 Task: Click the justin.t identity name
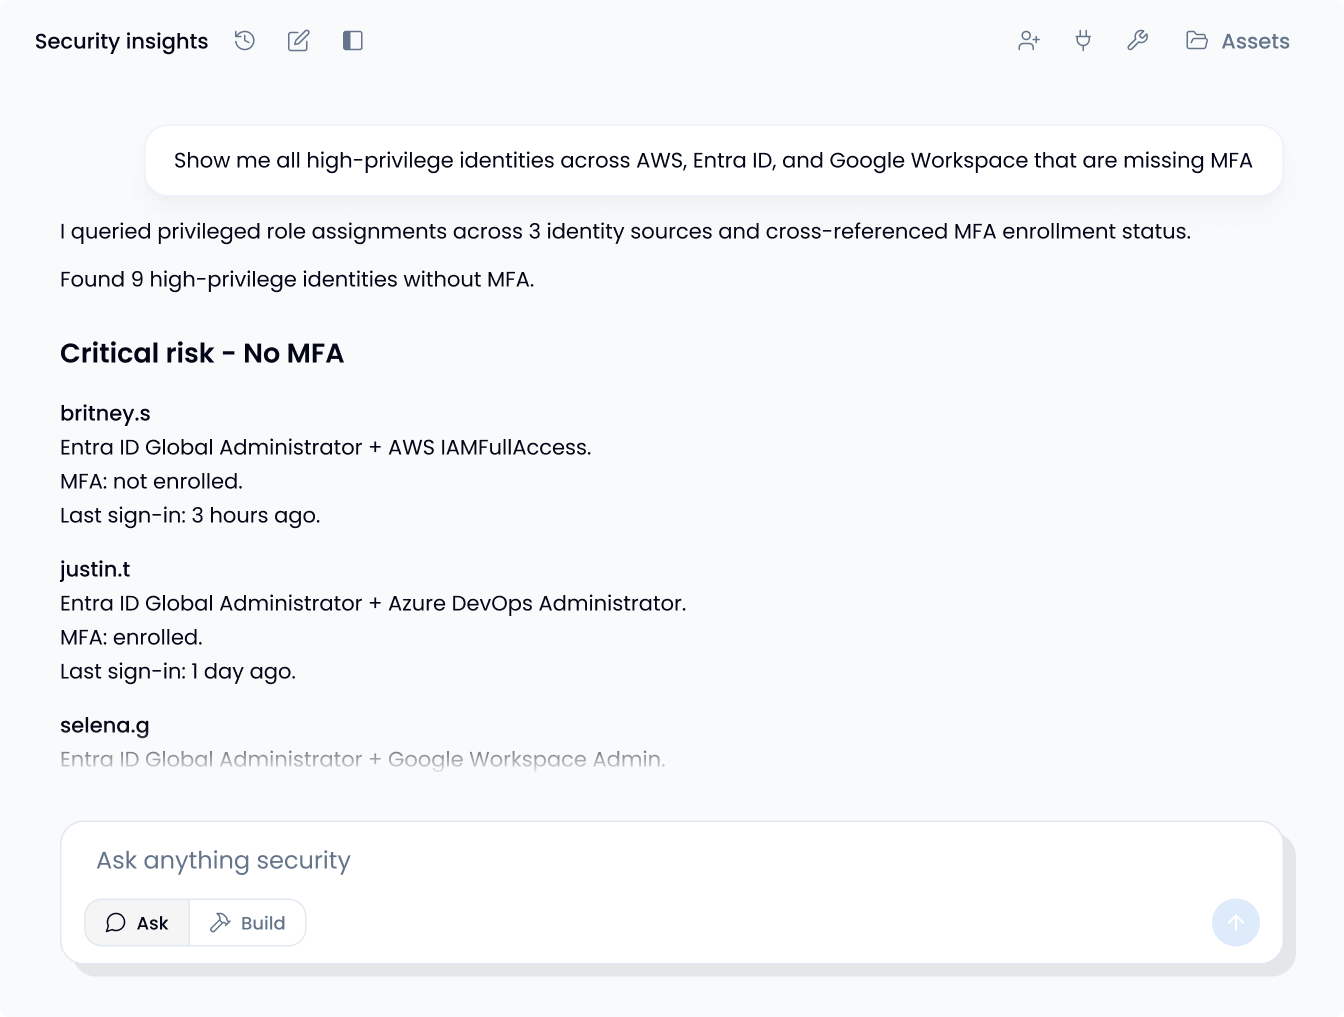click(x=95, y=569)
